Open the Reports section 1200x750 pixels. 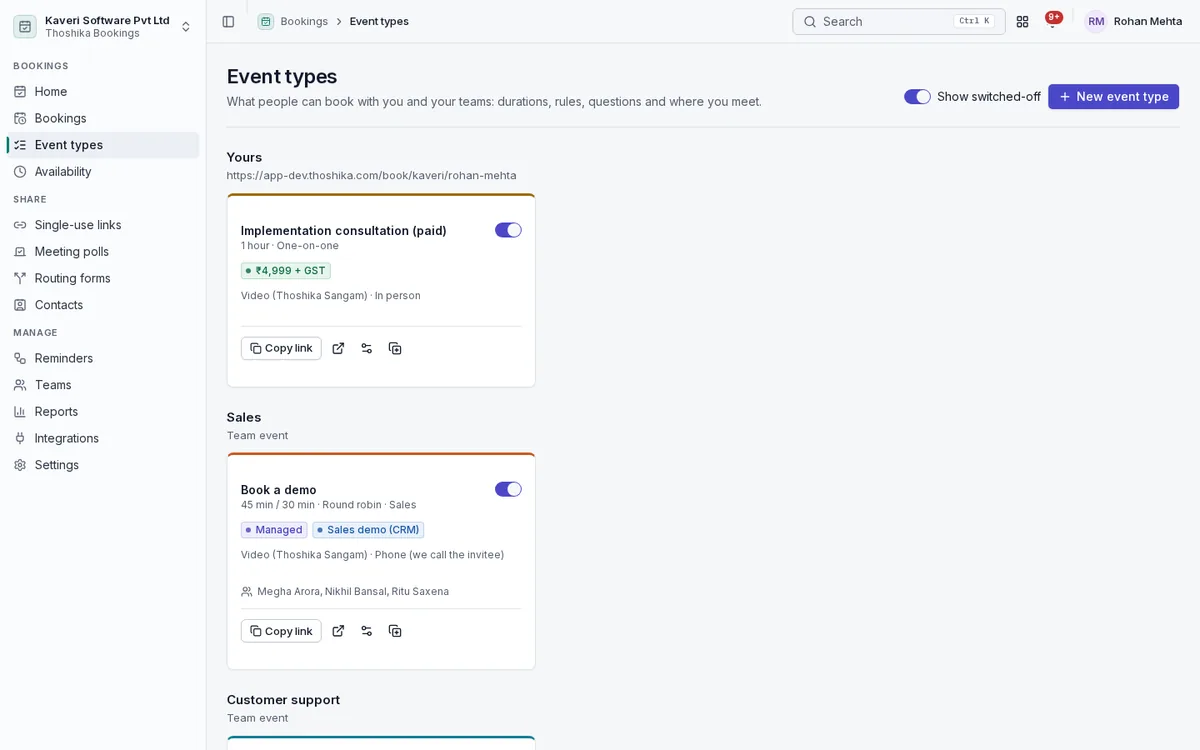click(103, 411)
